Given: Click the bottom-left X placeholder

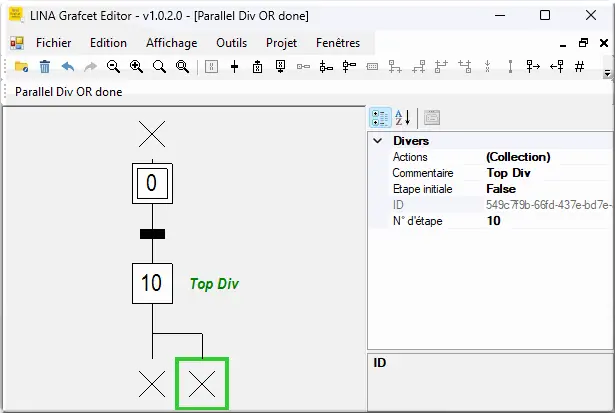Looking at the screenshot, I should 152,384.
